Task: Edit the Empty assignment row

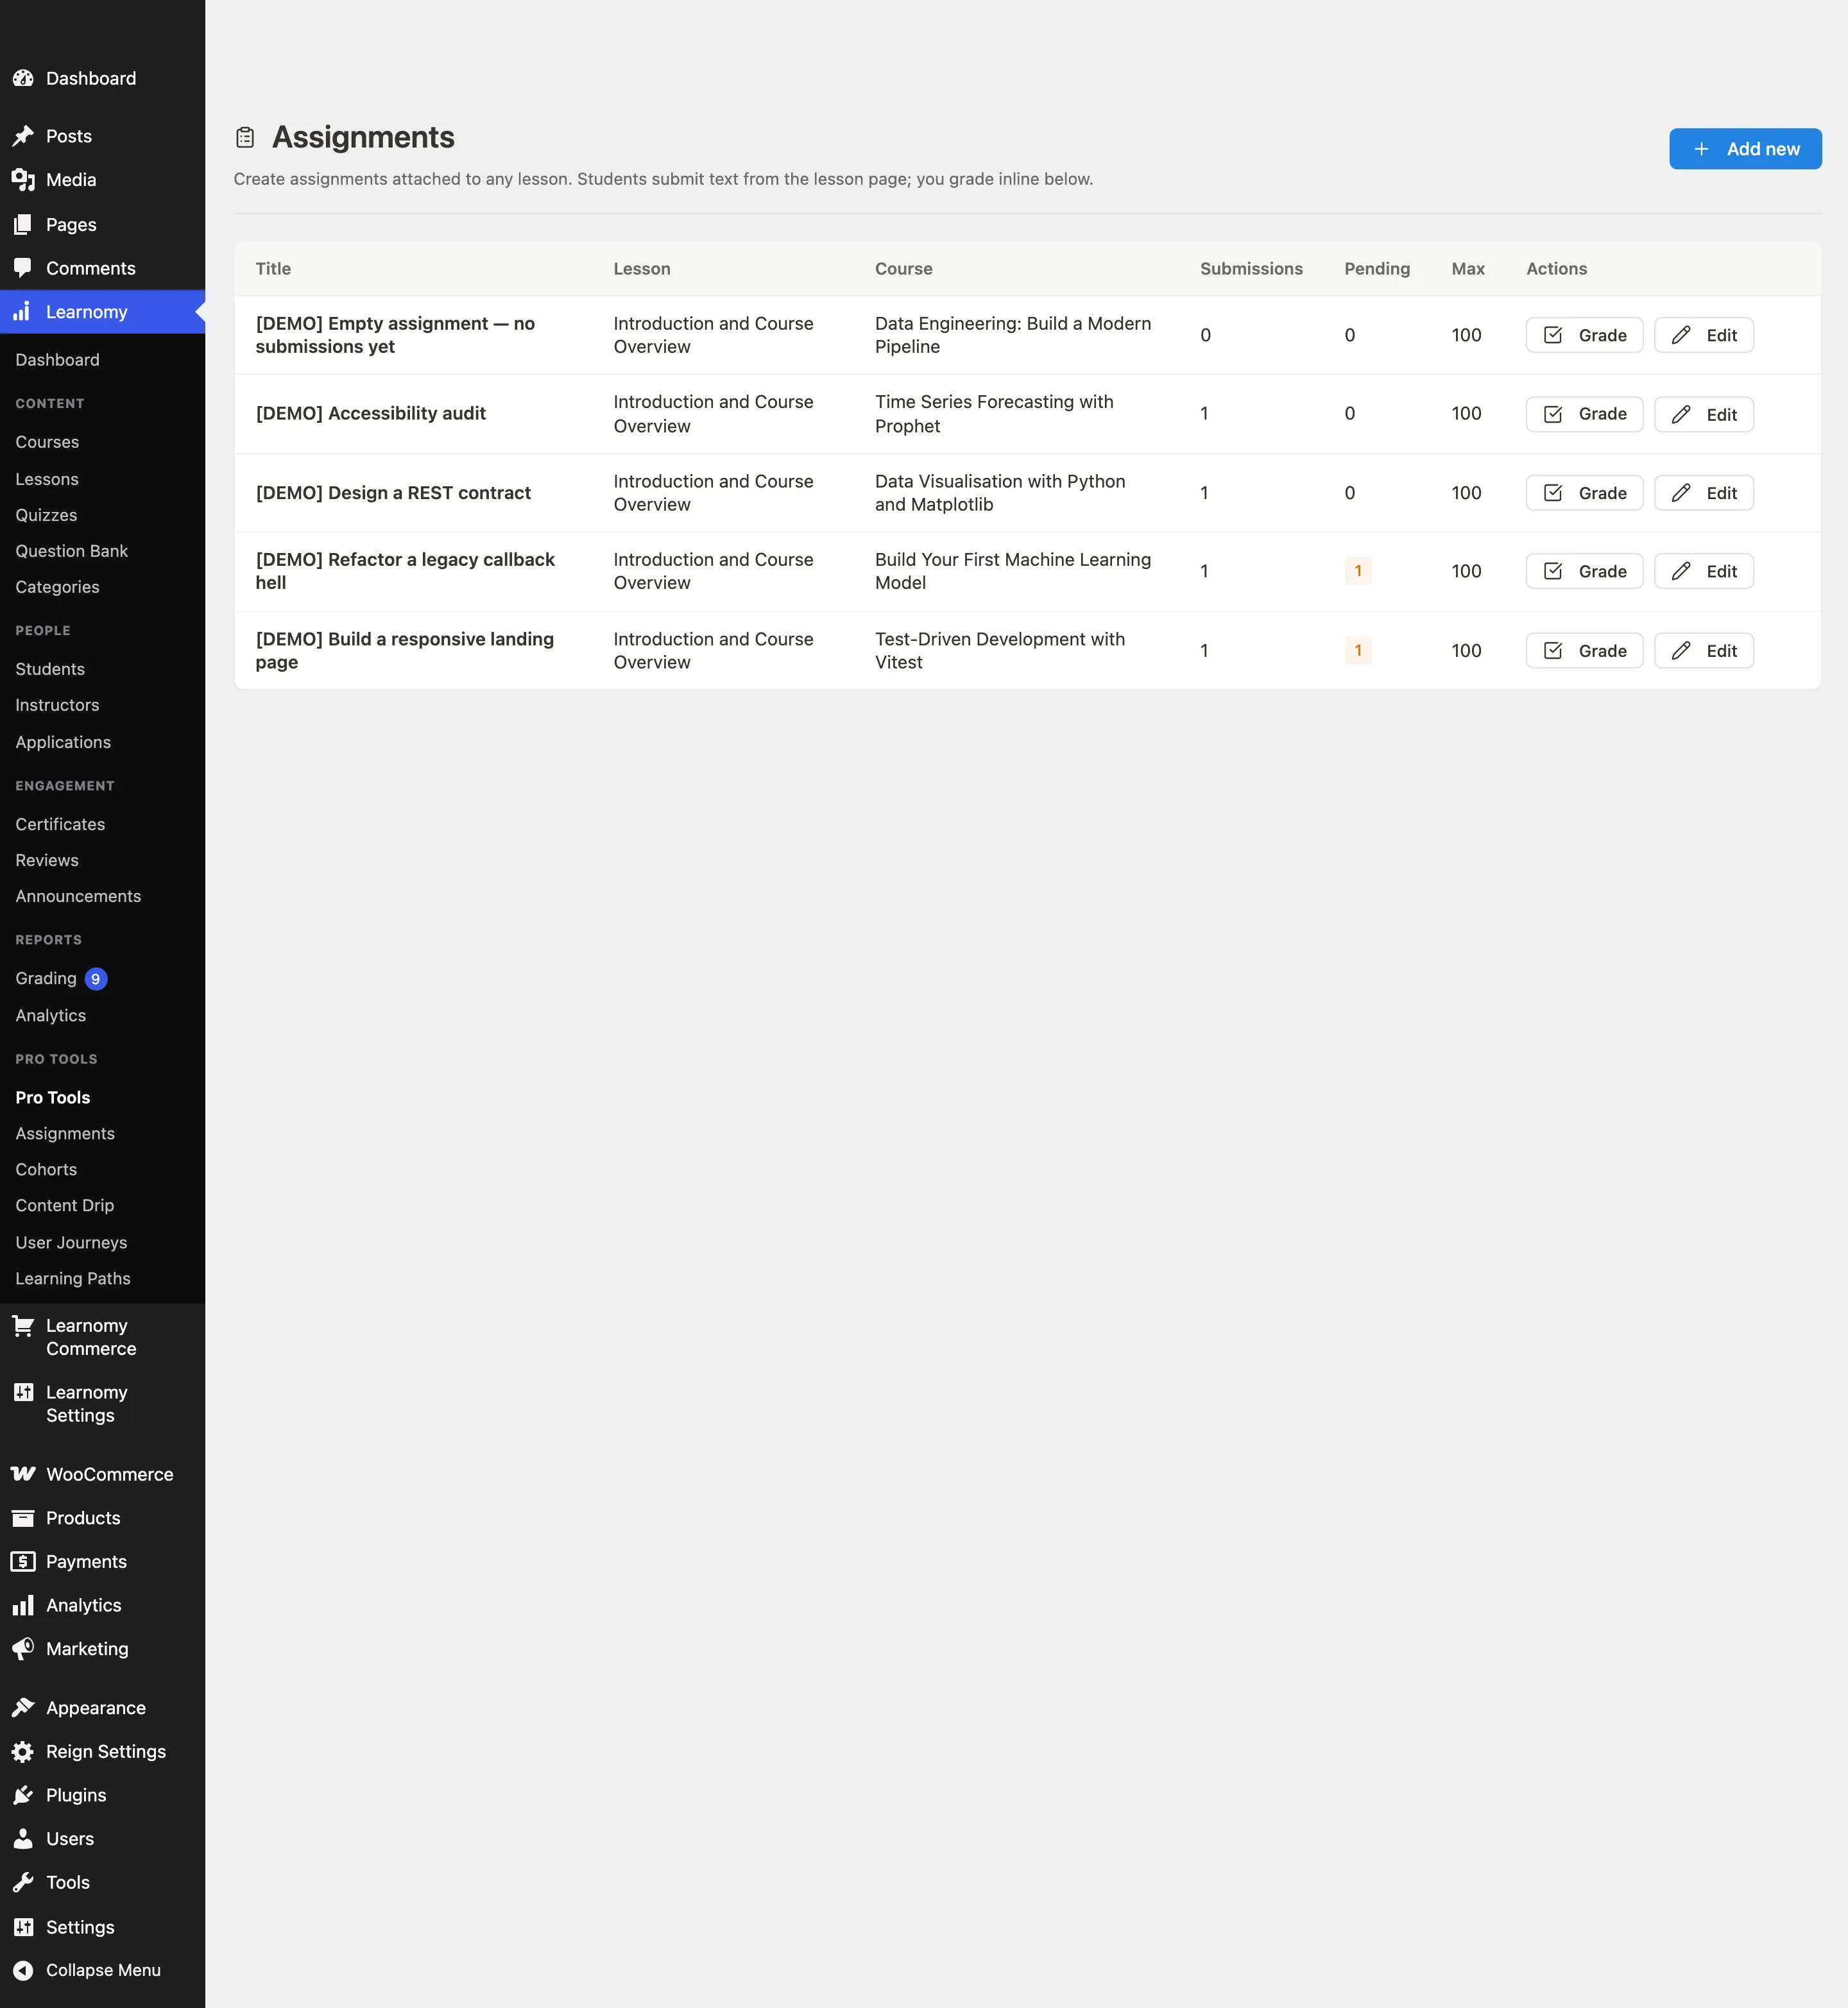Action: click(x=1703, y=335)
